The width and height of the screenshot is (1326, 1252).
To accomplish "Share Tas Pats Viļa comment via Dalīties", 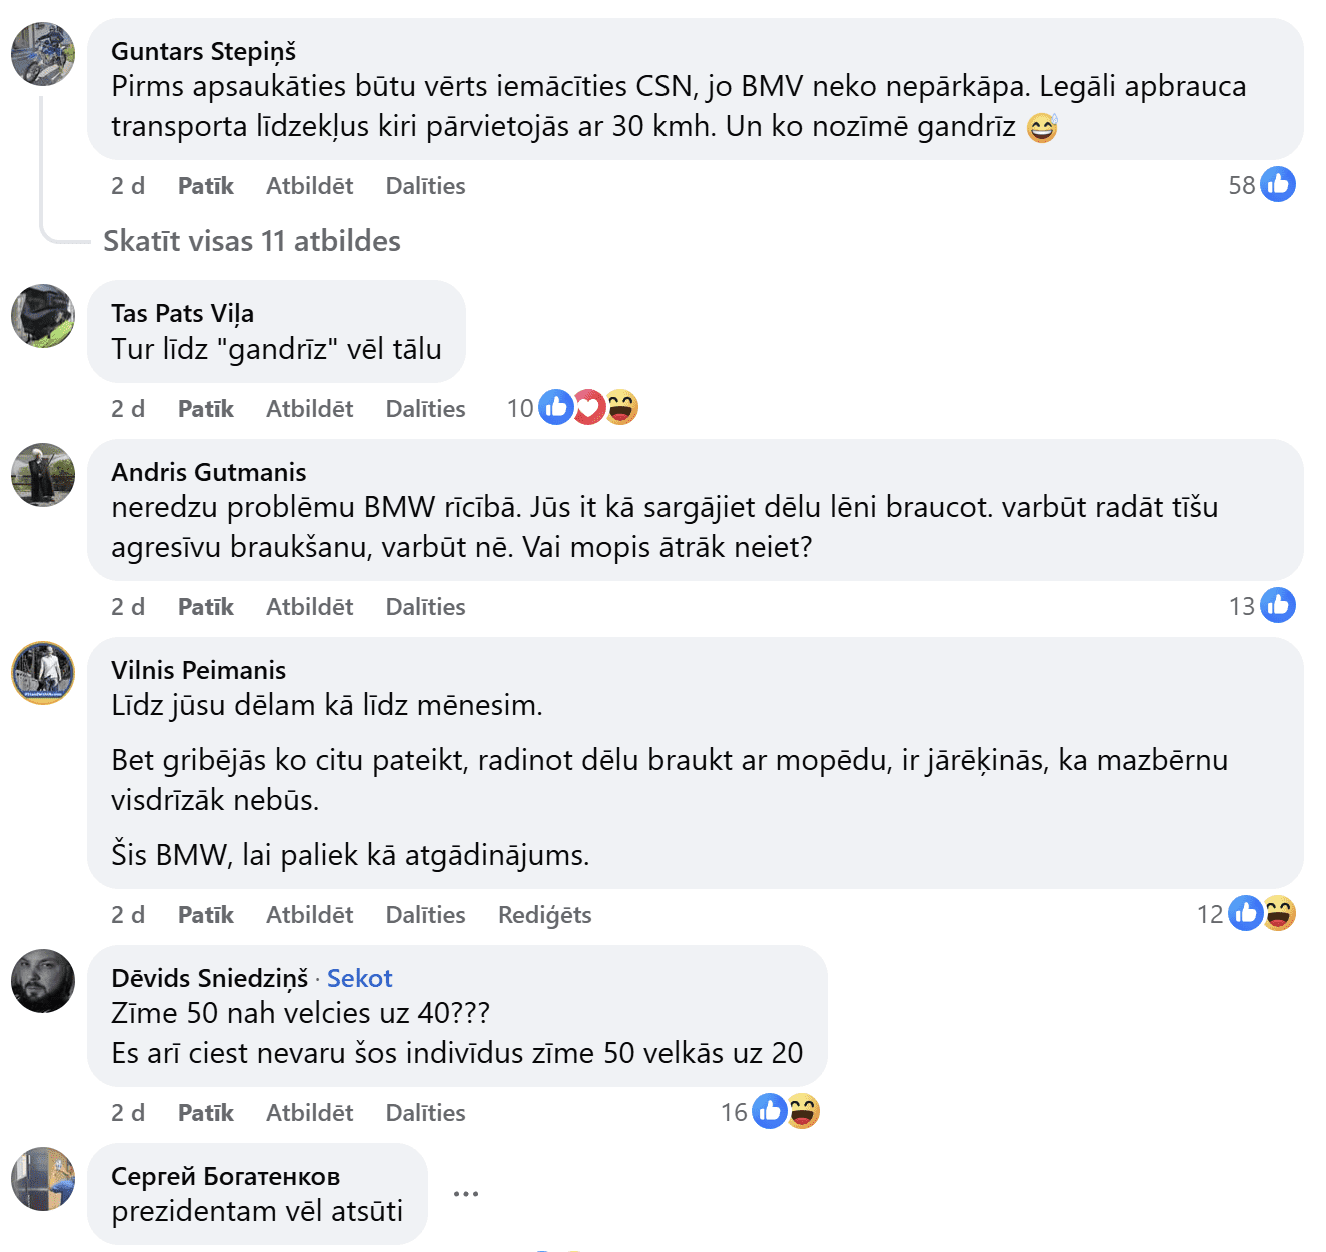I will (426, 409).
